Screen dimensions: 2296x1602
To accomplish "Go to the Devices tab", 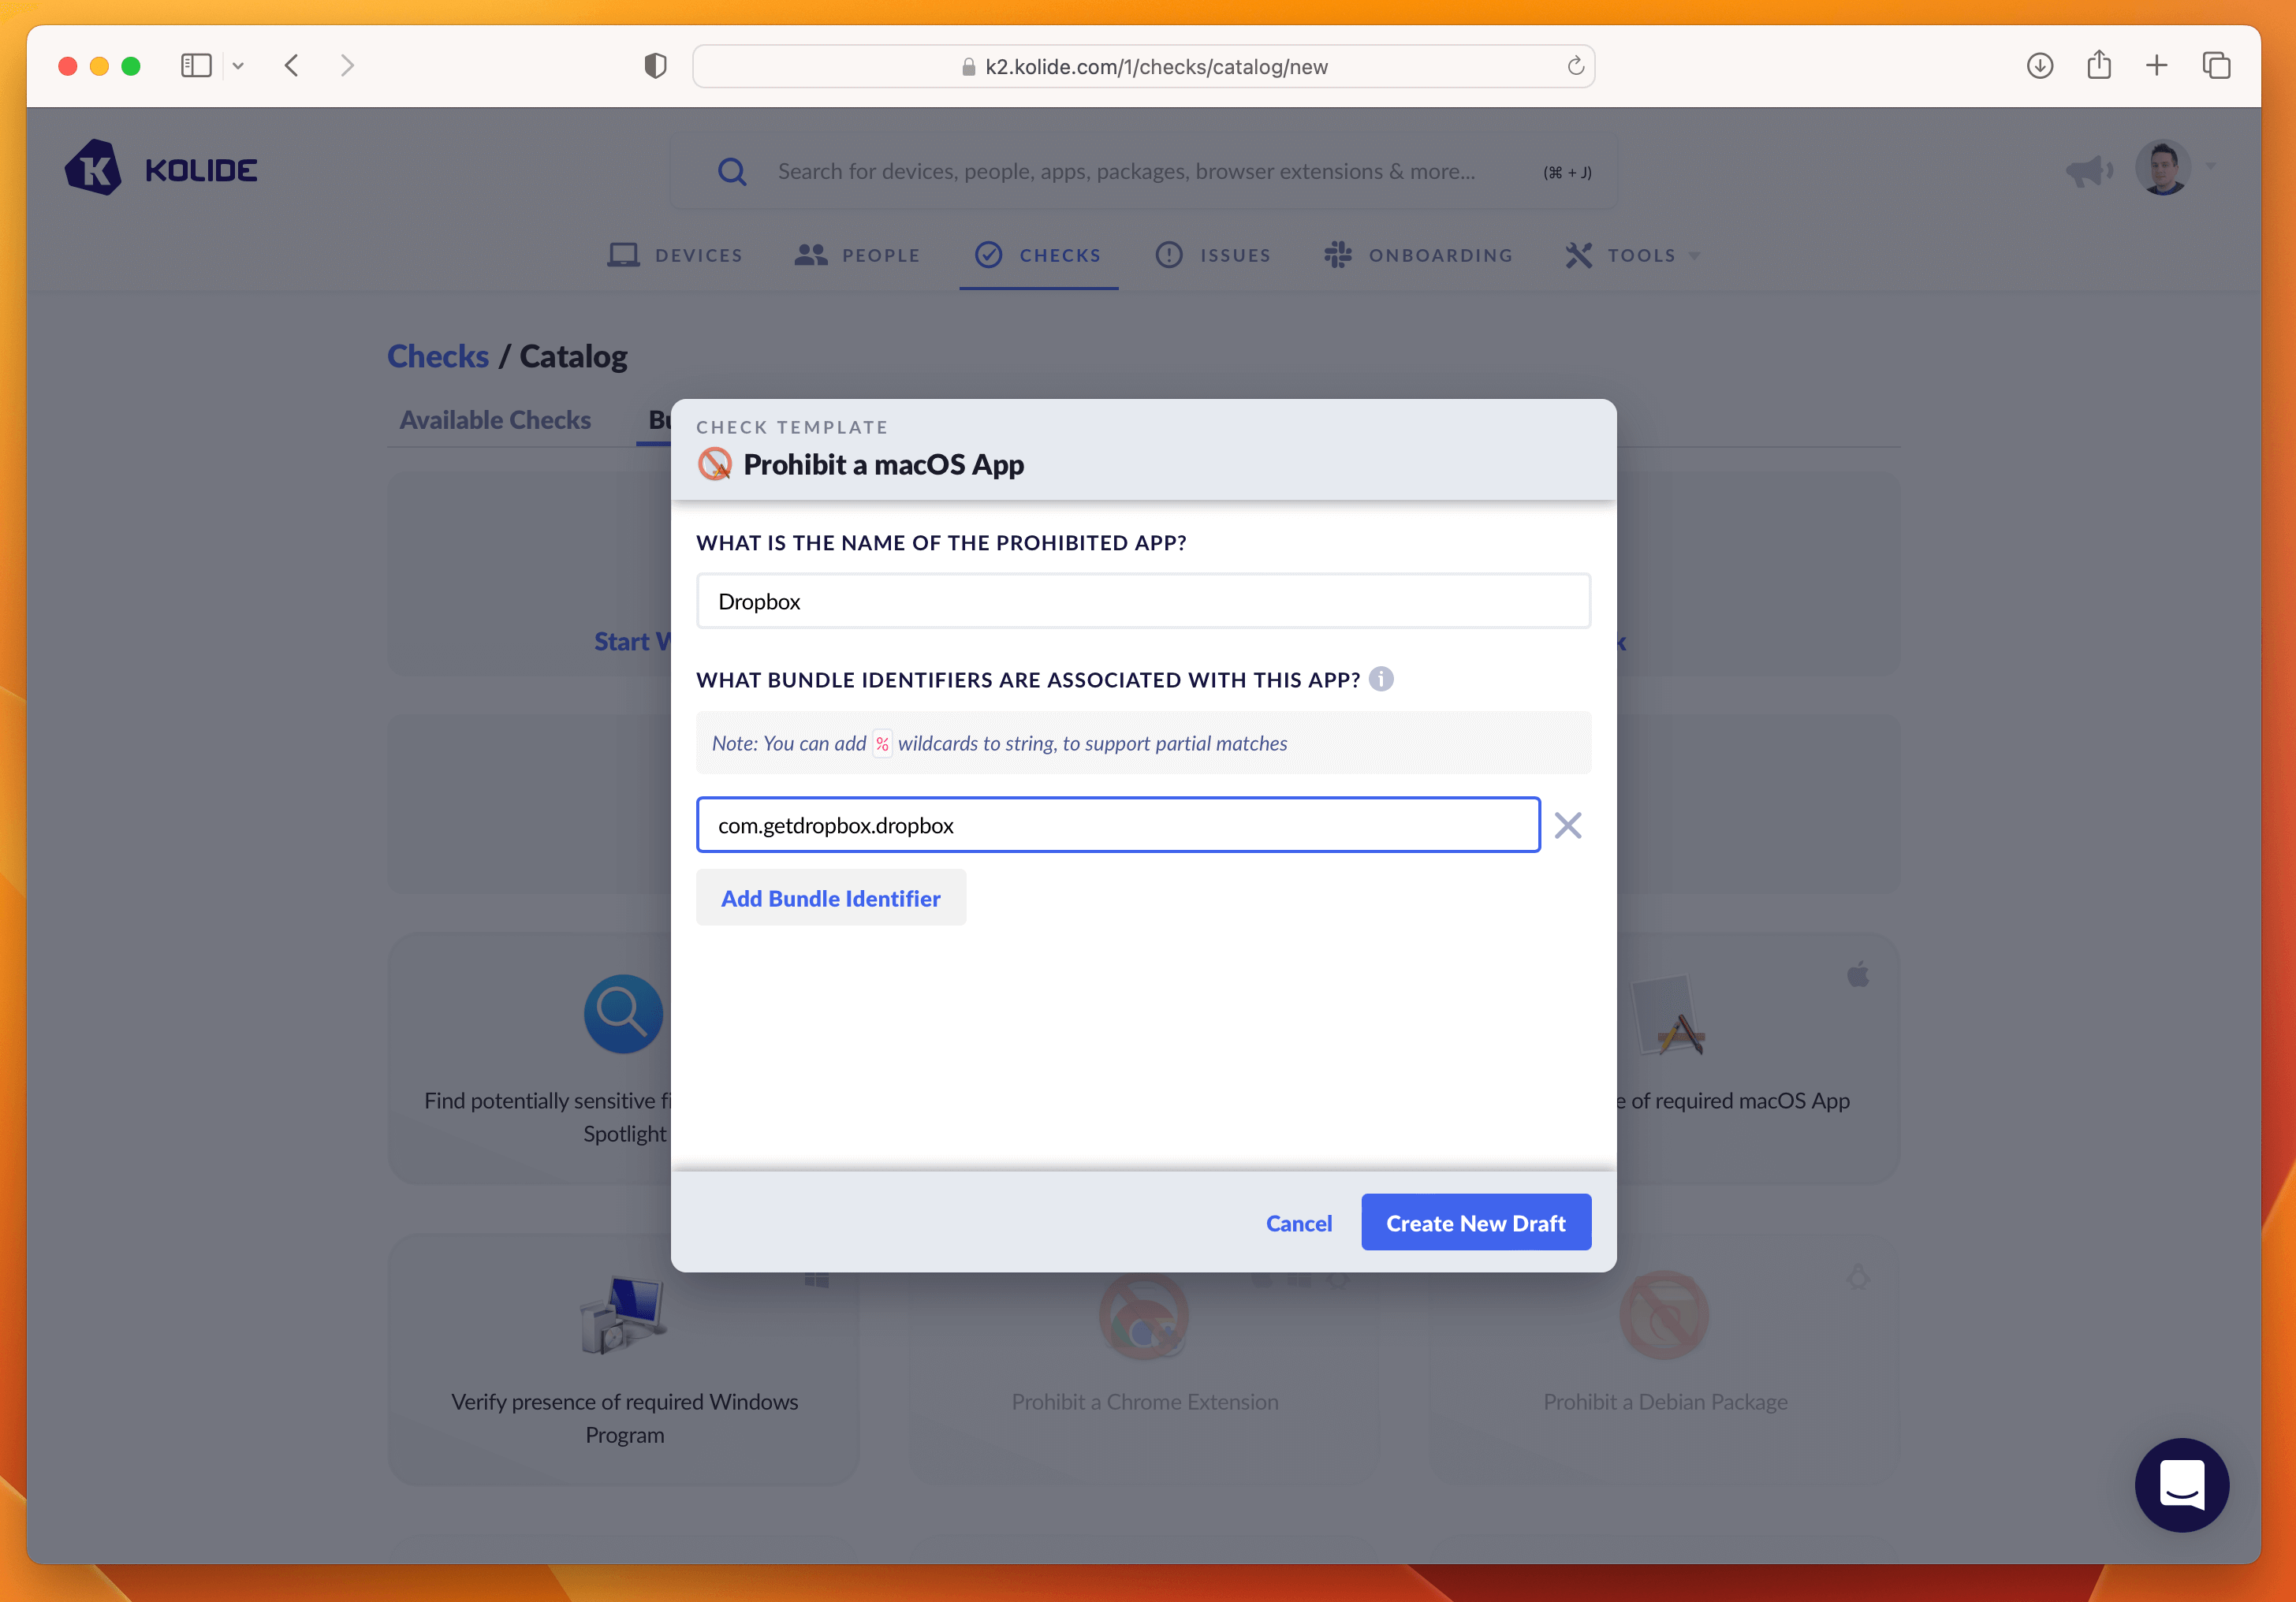I will [675, 255].
